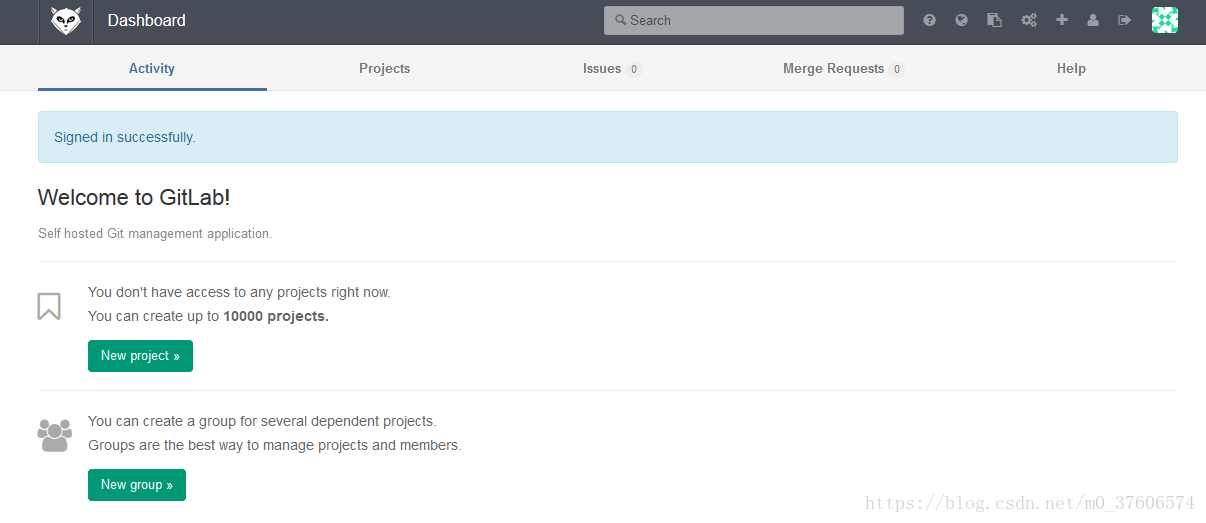Open the Merge Requests tab
Viewport: 1206px width, 523px height.
844,69
